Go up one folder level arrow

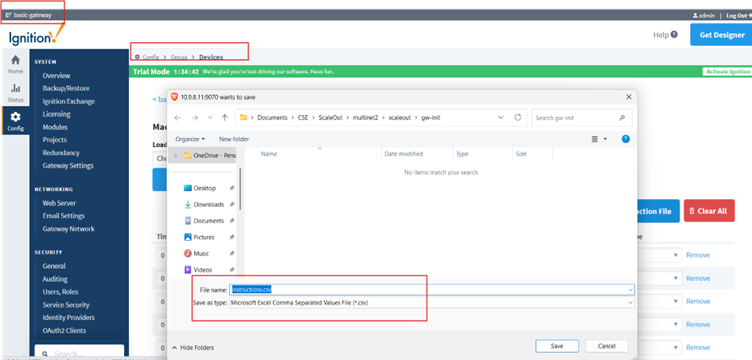click(224, 117)
